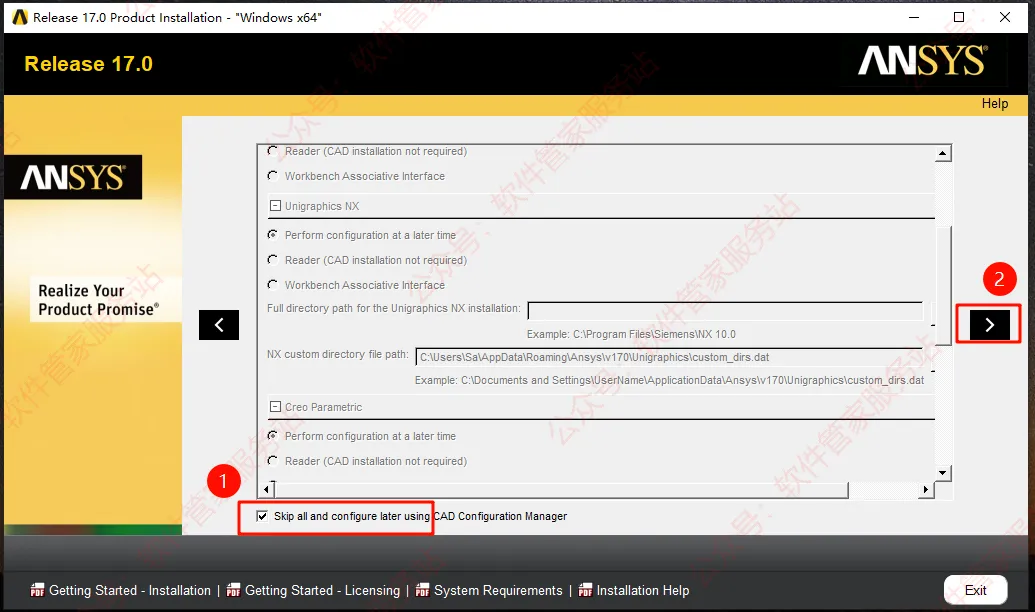
Task: Click the ANSYS title bar icon
Action: 19,17
